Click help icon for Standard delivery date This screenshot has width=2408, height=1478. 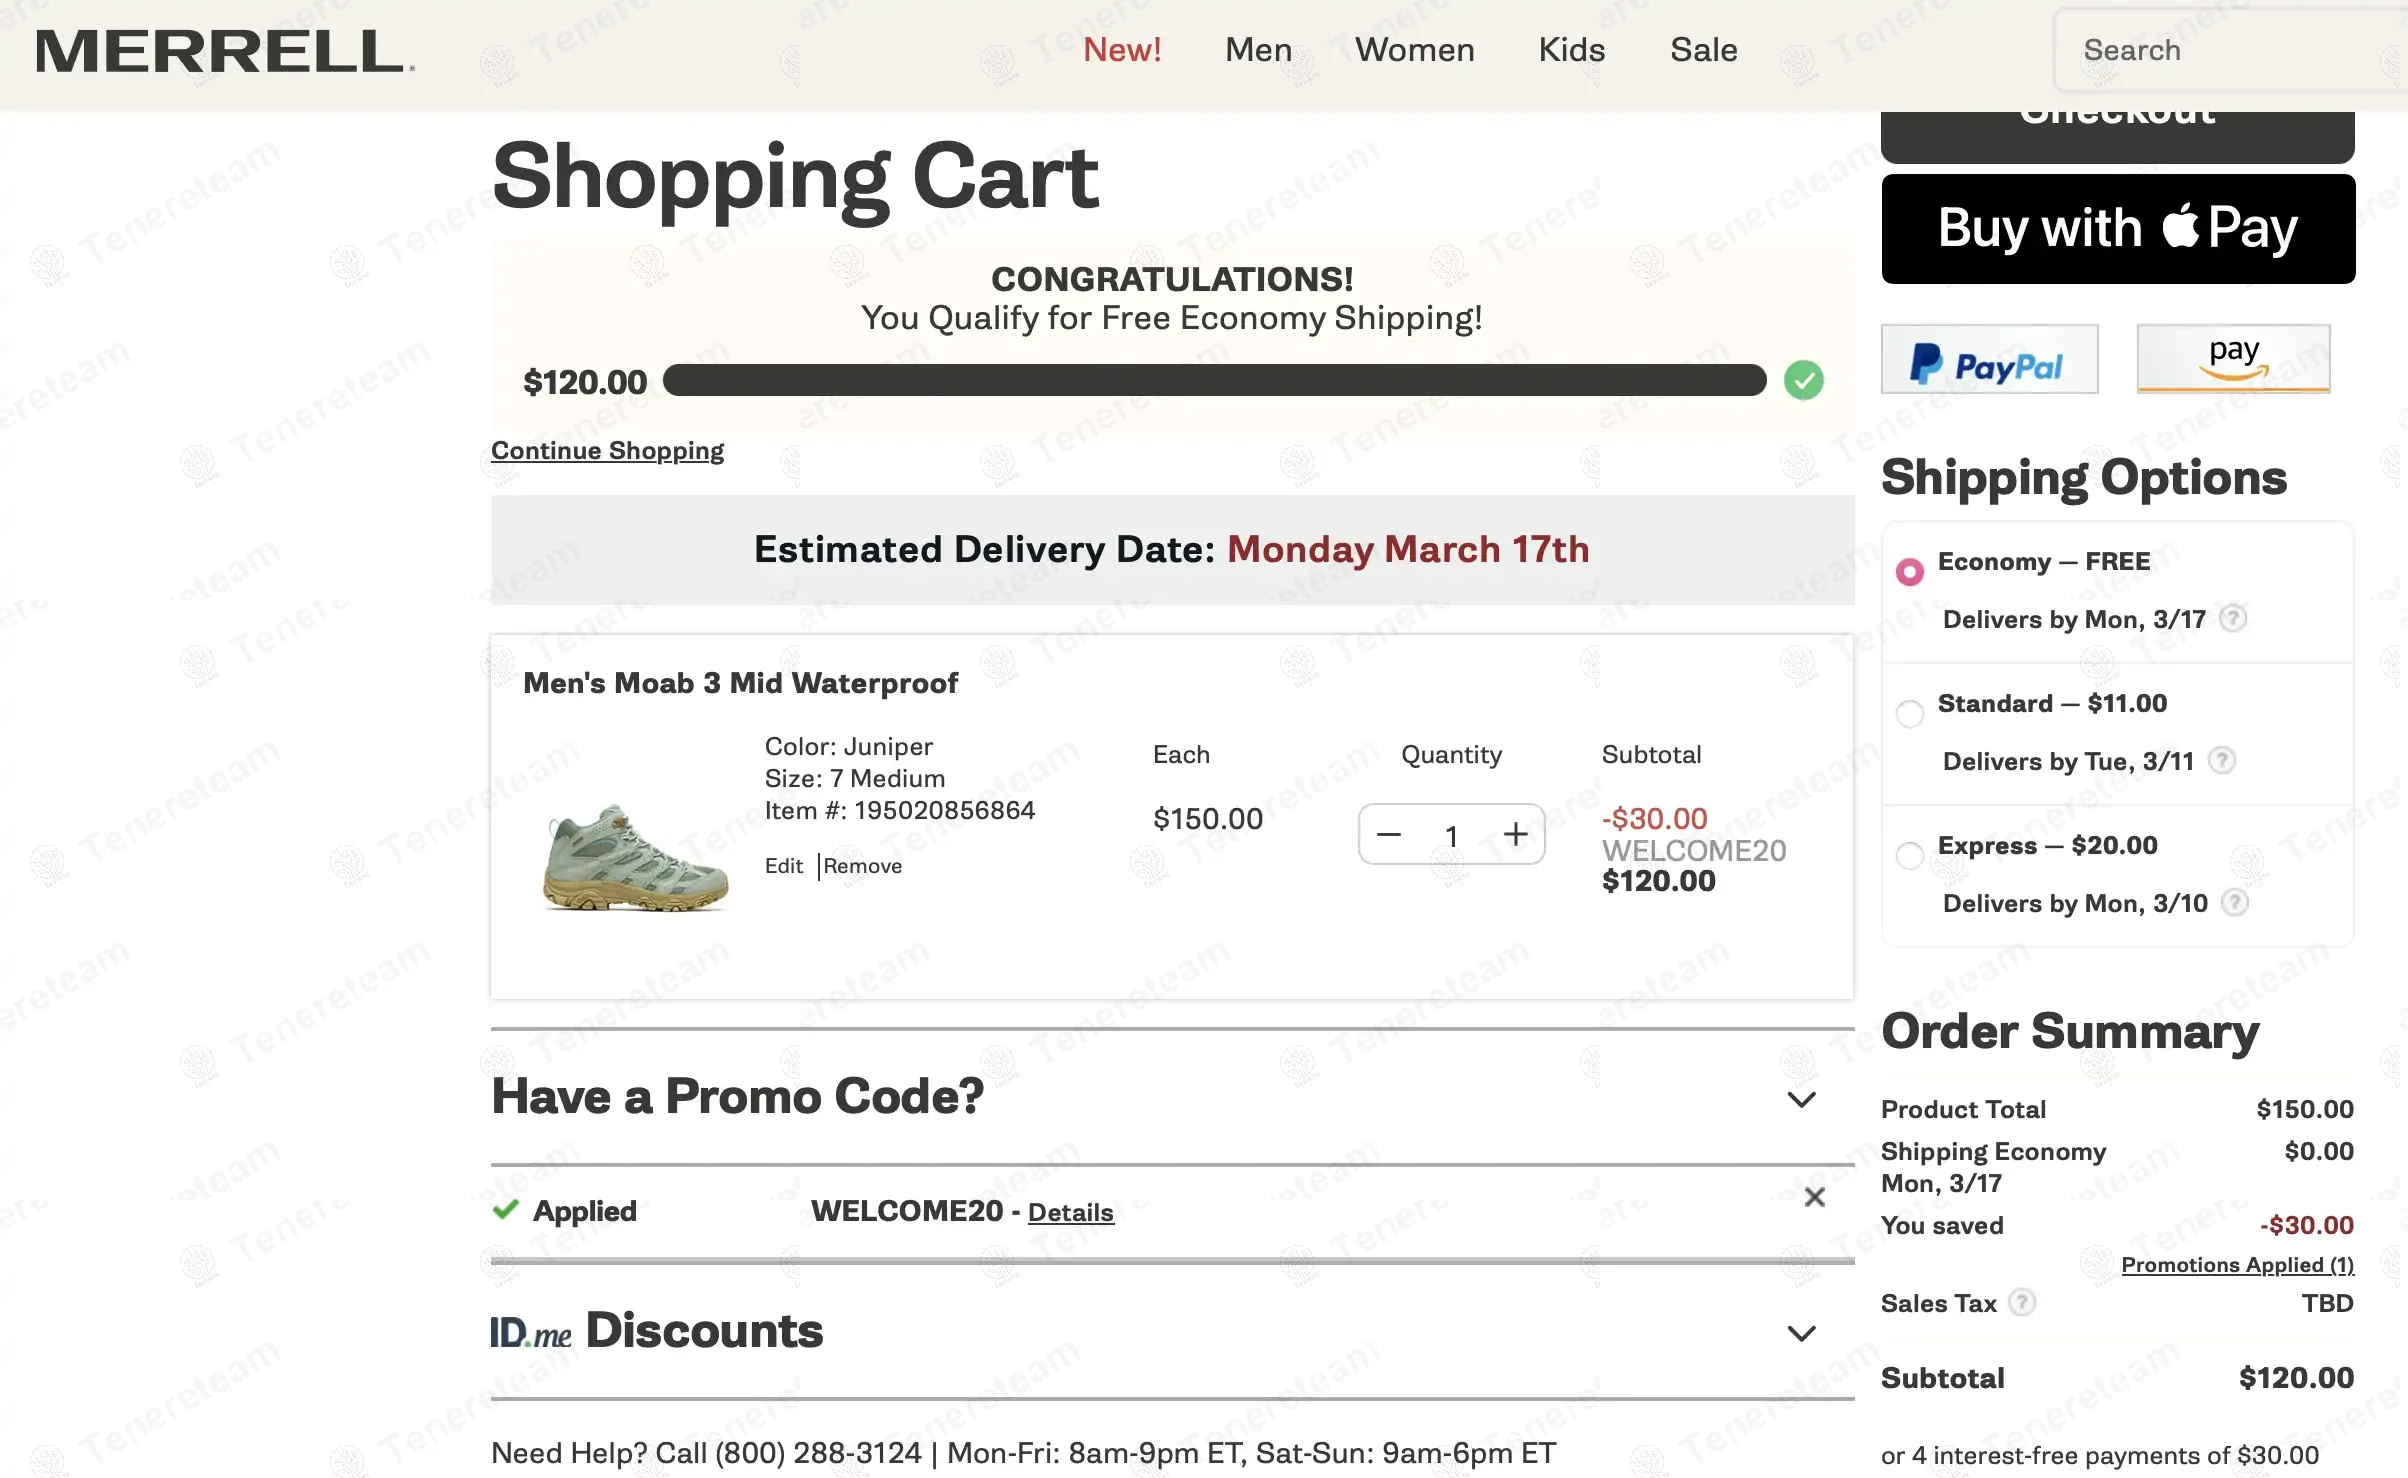[x=2221, y=761]
